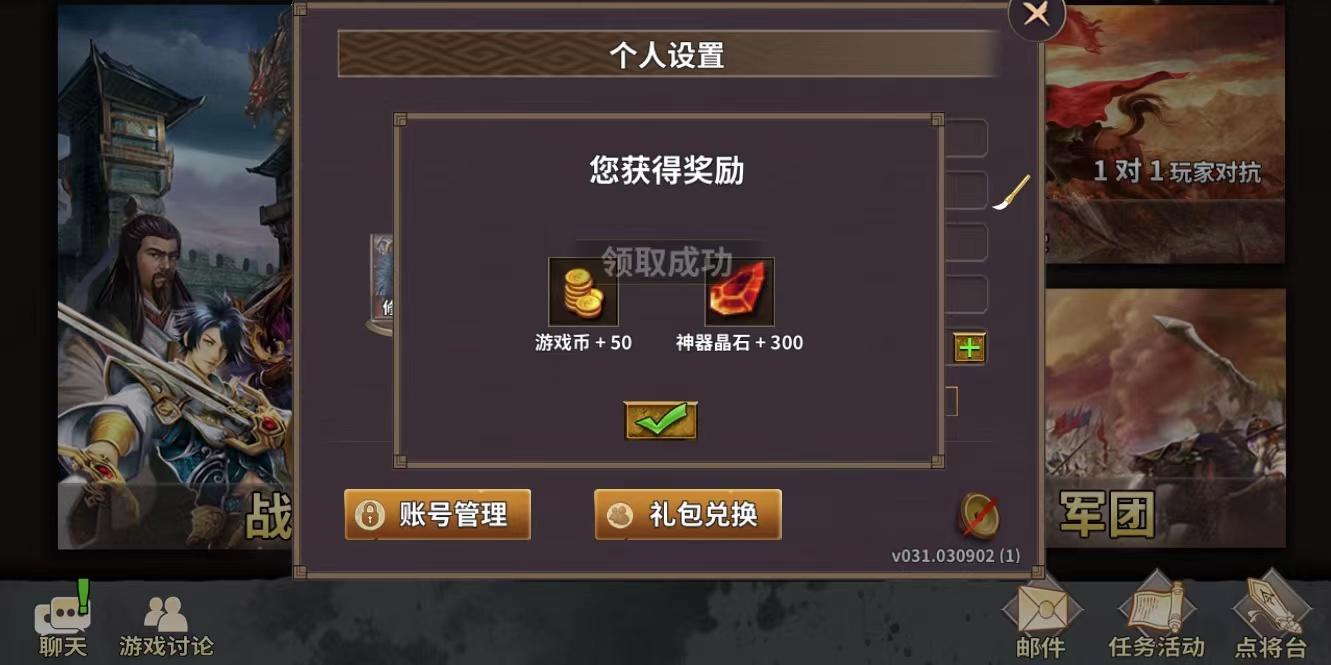
Task: Toggle the muted sound icon
Action: click(x=978, y=516)
